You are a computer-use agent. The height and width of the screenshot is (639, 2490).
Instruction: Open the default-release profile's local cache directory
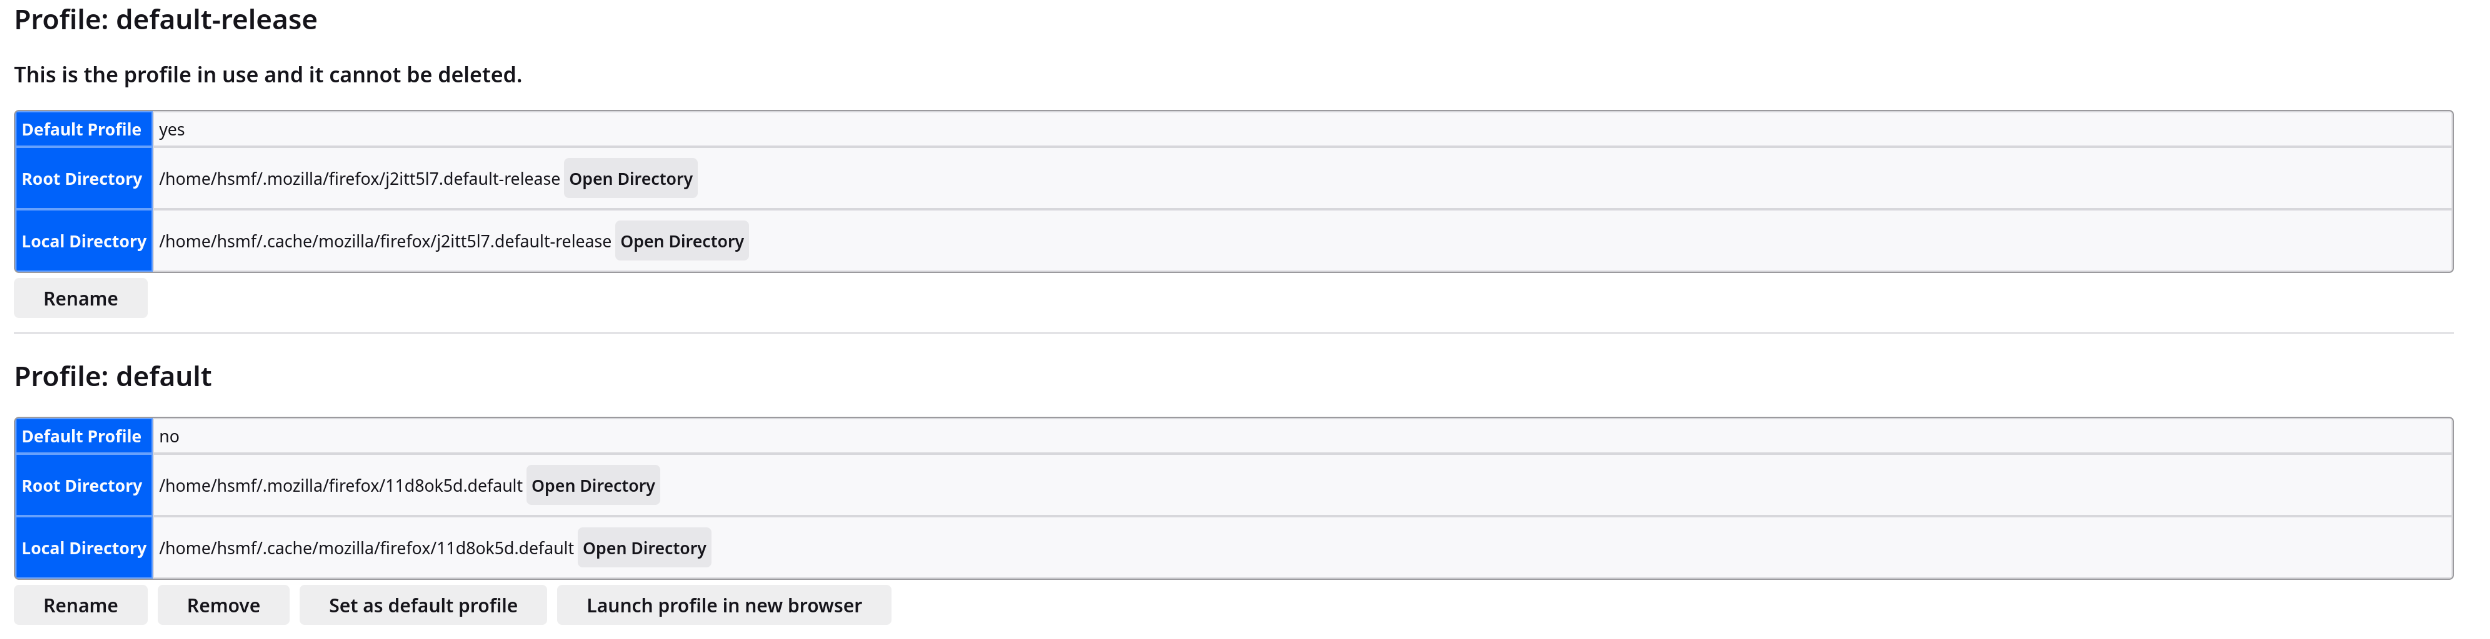coord(681,241)
